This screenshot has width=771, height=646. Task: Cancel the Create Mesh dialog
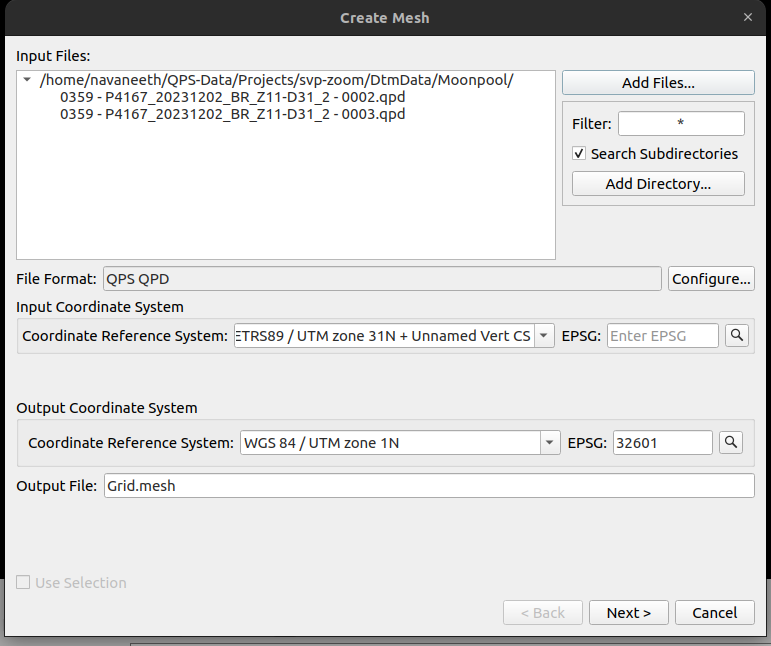click(x=714, y=613)
